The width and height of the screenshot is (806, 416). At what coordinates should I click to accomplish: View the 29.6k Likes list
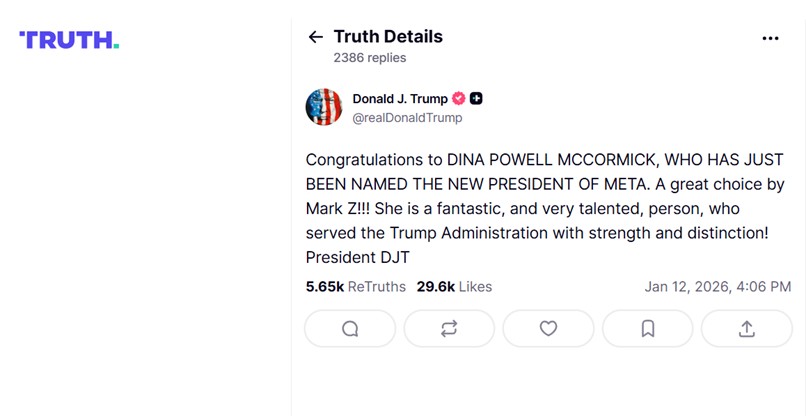[x=454, y=287]
